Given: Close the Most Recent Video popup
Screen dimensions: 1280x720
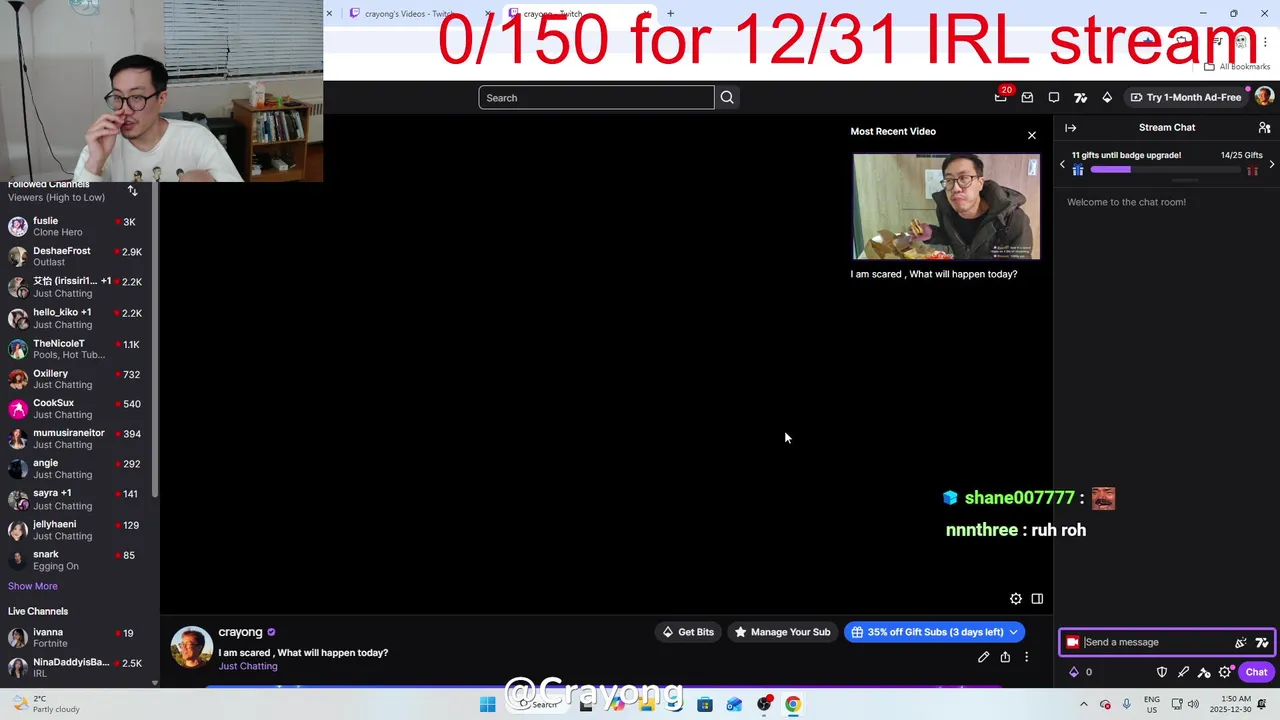Looking at the screenshot, I should 1032,135.
